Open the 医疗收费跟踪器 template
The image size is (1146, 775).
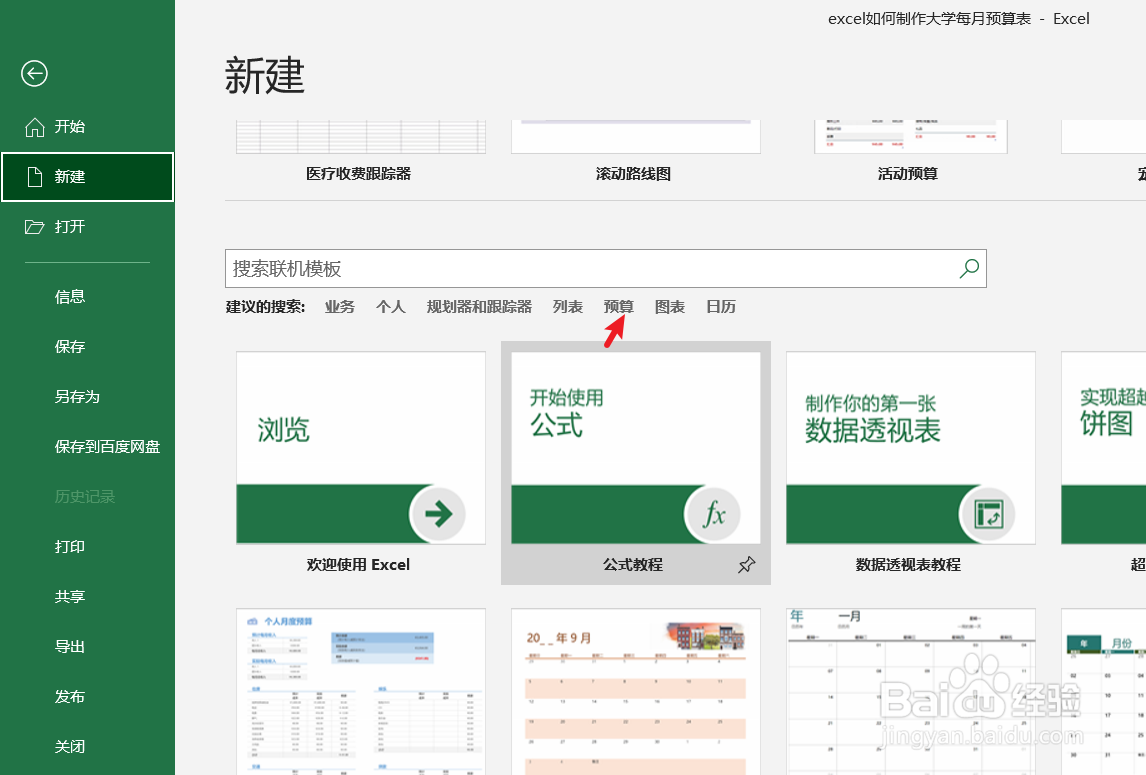360,135
